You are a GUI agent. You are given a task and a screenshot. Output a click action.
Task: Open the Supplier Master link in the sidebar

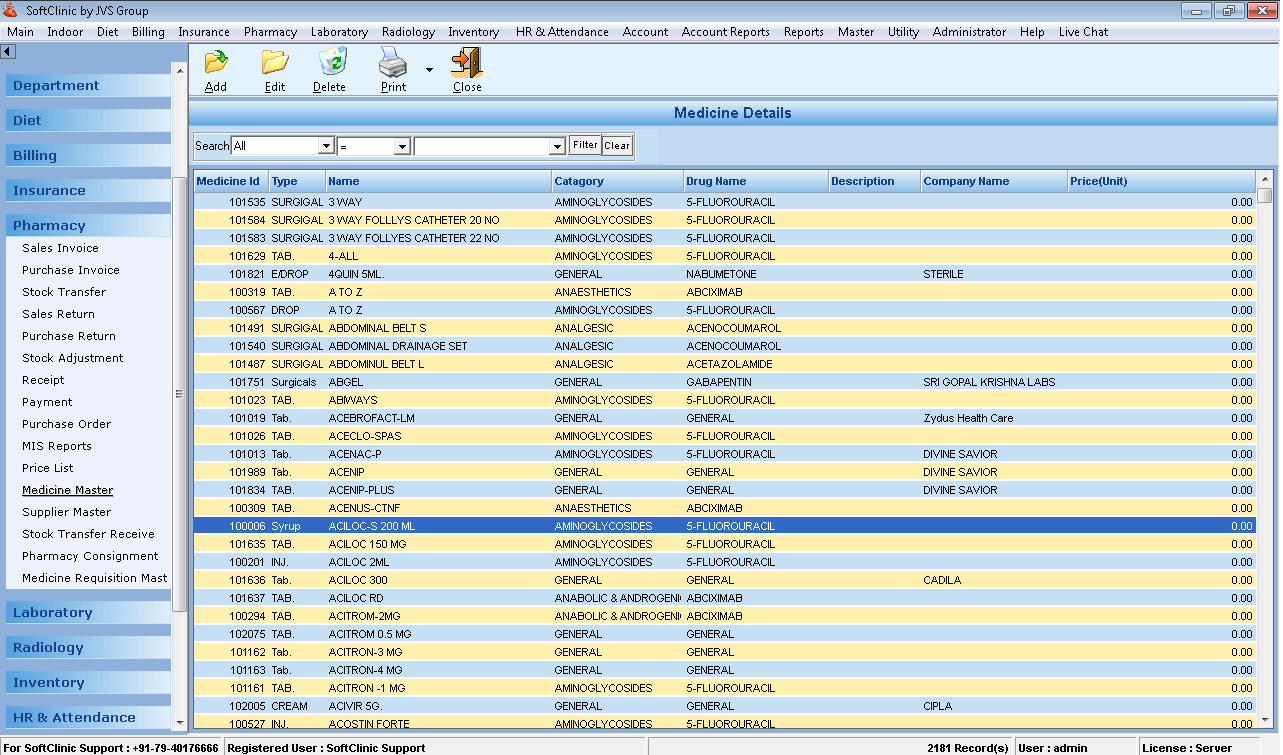(x=66, y=512)
